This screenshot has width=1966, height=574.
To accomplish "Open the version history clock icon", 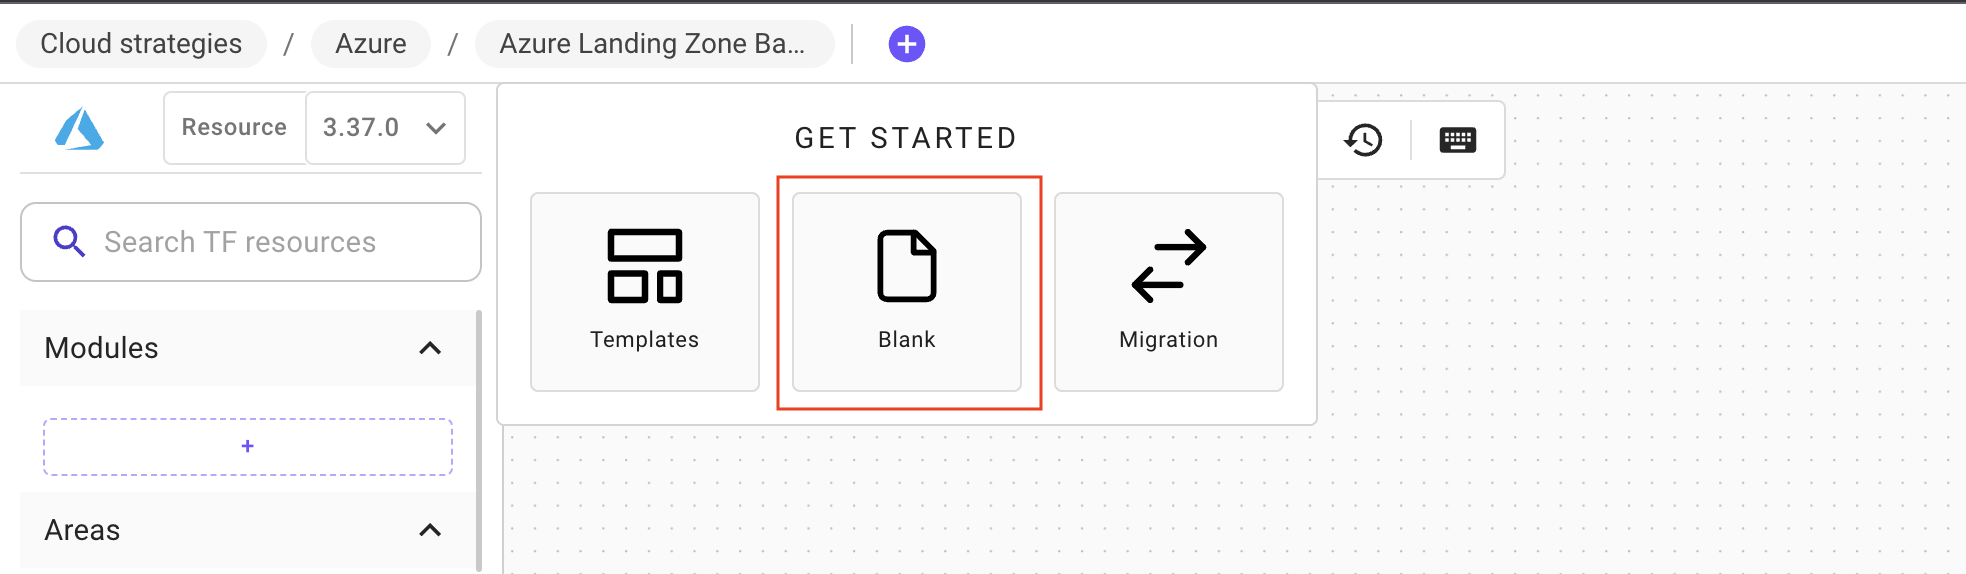I will coord(1363,140).
